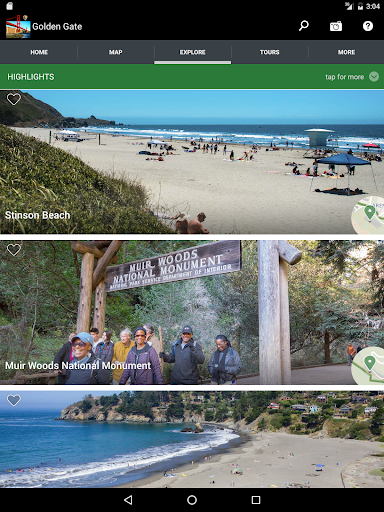The image size is (384, 512).
Task: Open the MORE tab
Action: [346, 52]
